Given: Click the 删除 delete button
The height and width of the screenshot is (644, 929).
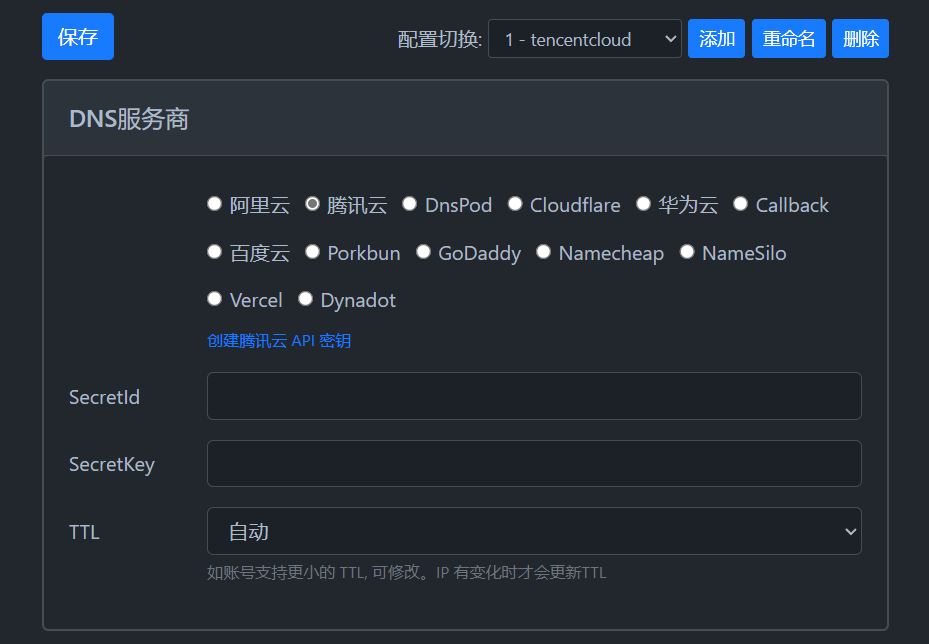Looking at the screenshot, I should coord(860,39).
